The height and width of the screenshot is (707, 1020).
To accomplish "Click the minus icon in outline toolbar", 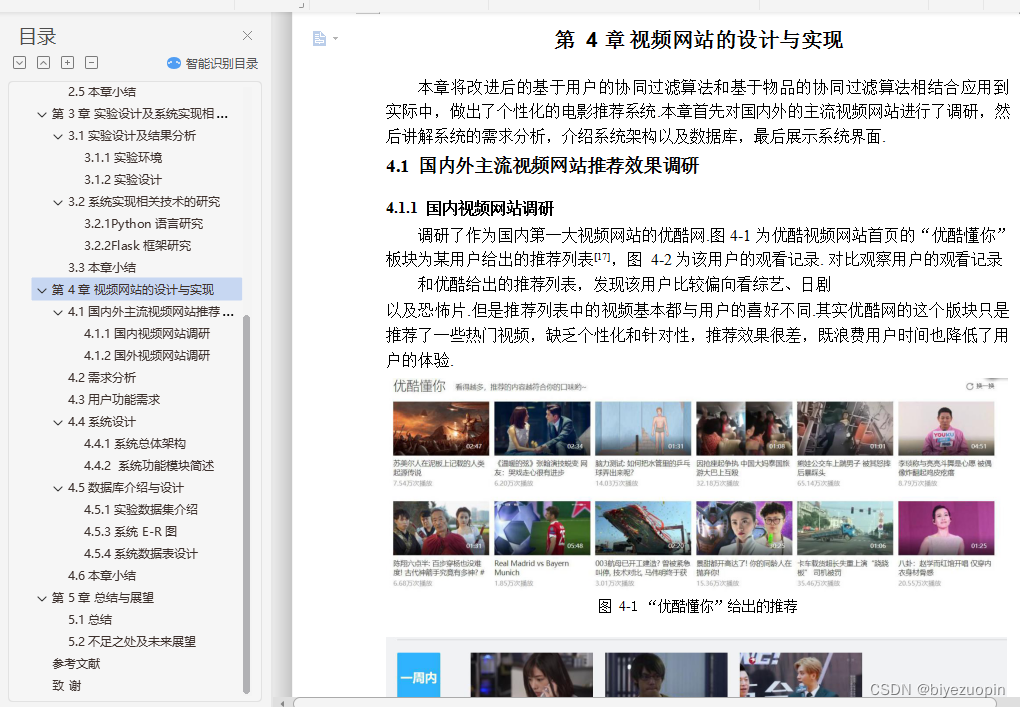I will click(92, 62).
